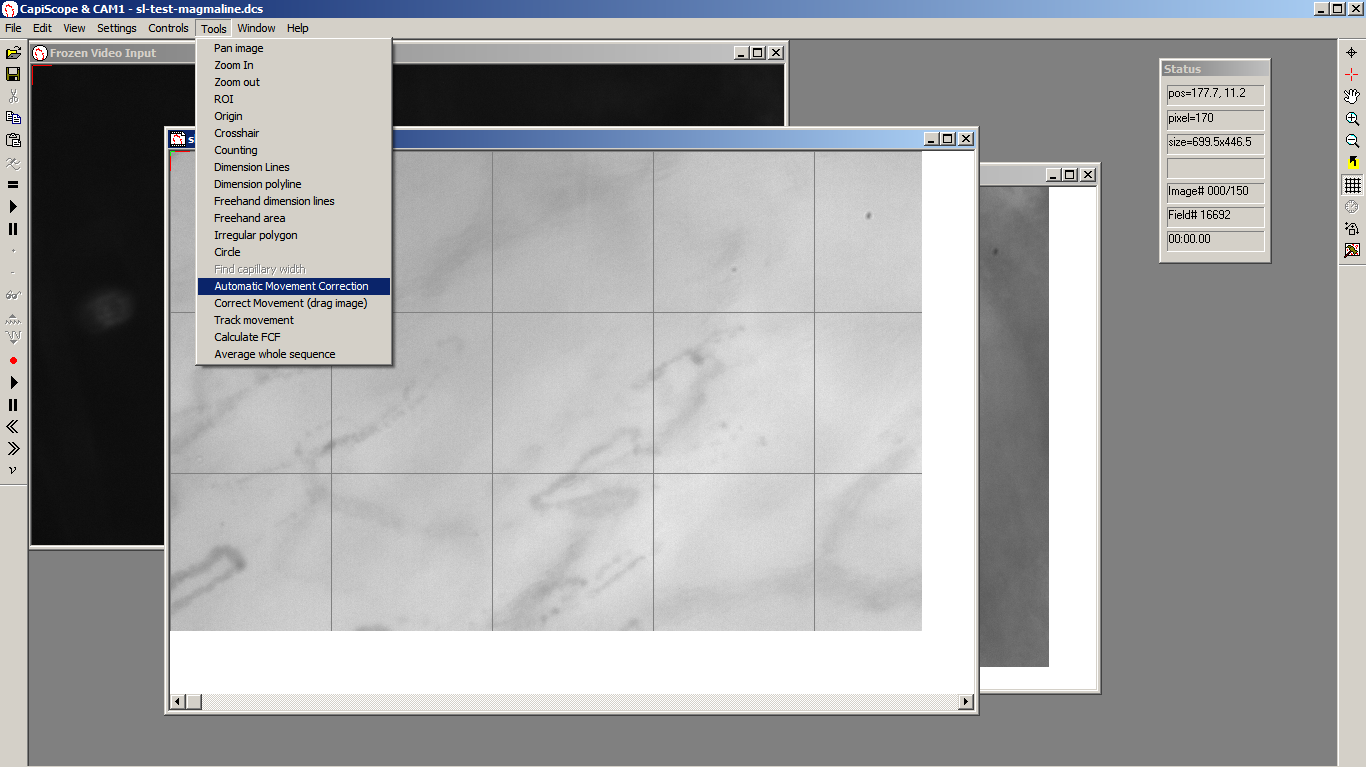This screenshot has height=768, width=1366.
Task: Choose Pan image from Tools menu
Action: pyautogui.click(x=293, y=48)
